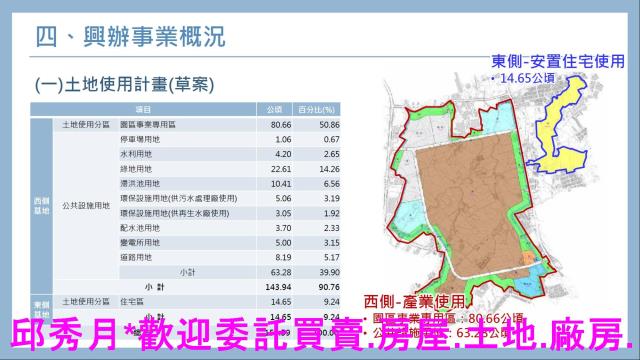Click the percentage 6.56

point(331,184)
